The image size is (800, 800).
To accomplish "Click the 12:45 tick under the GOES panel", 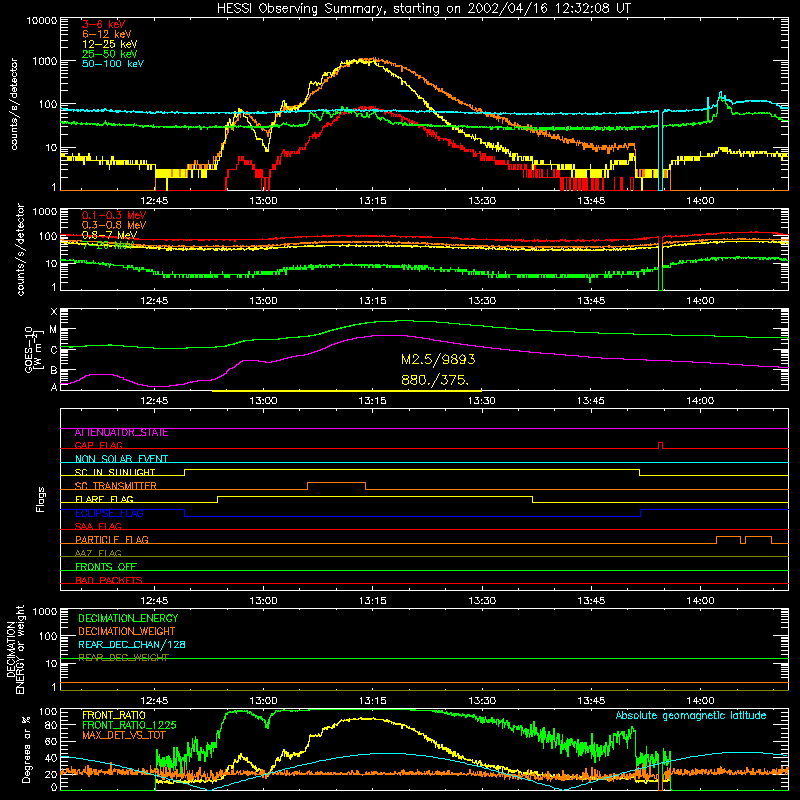I will pos(154,401).
